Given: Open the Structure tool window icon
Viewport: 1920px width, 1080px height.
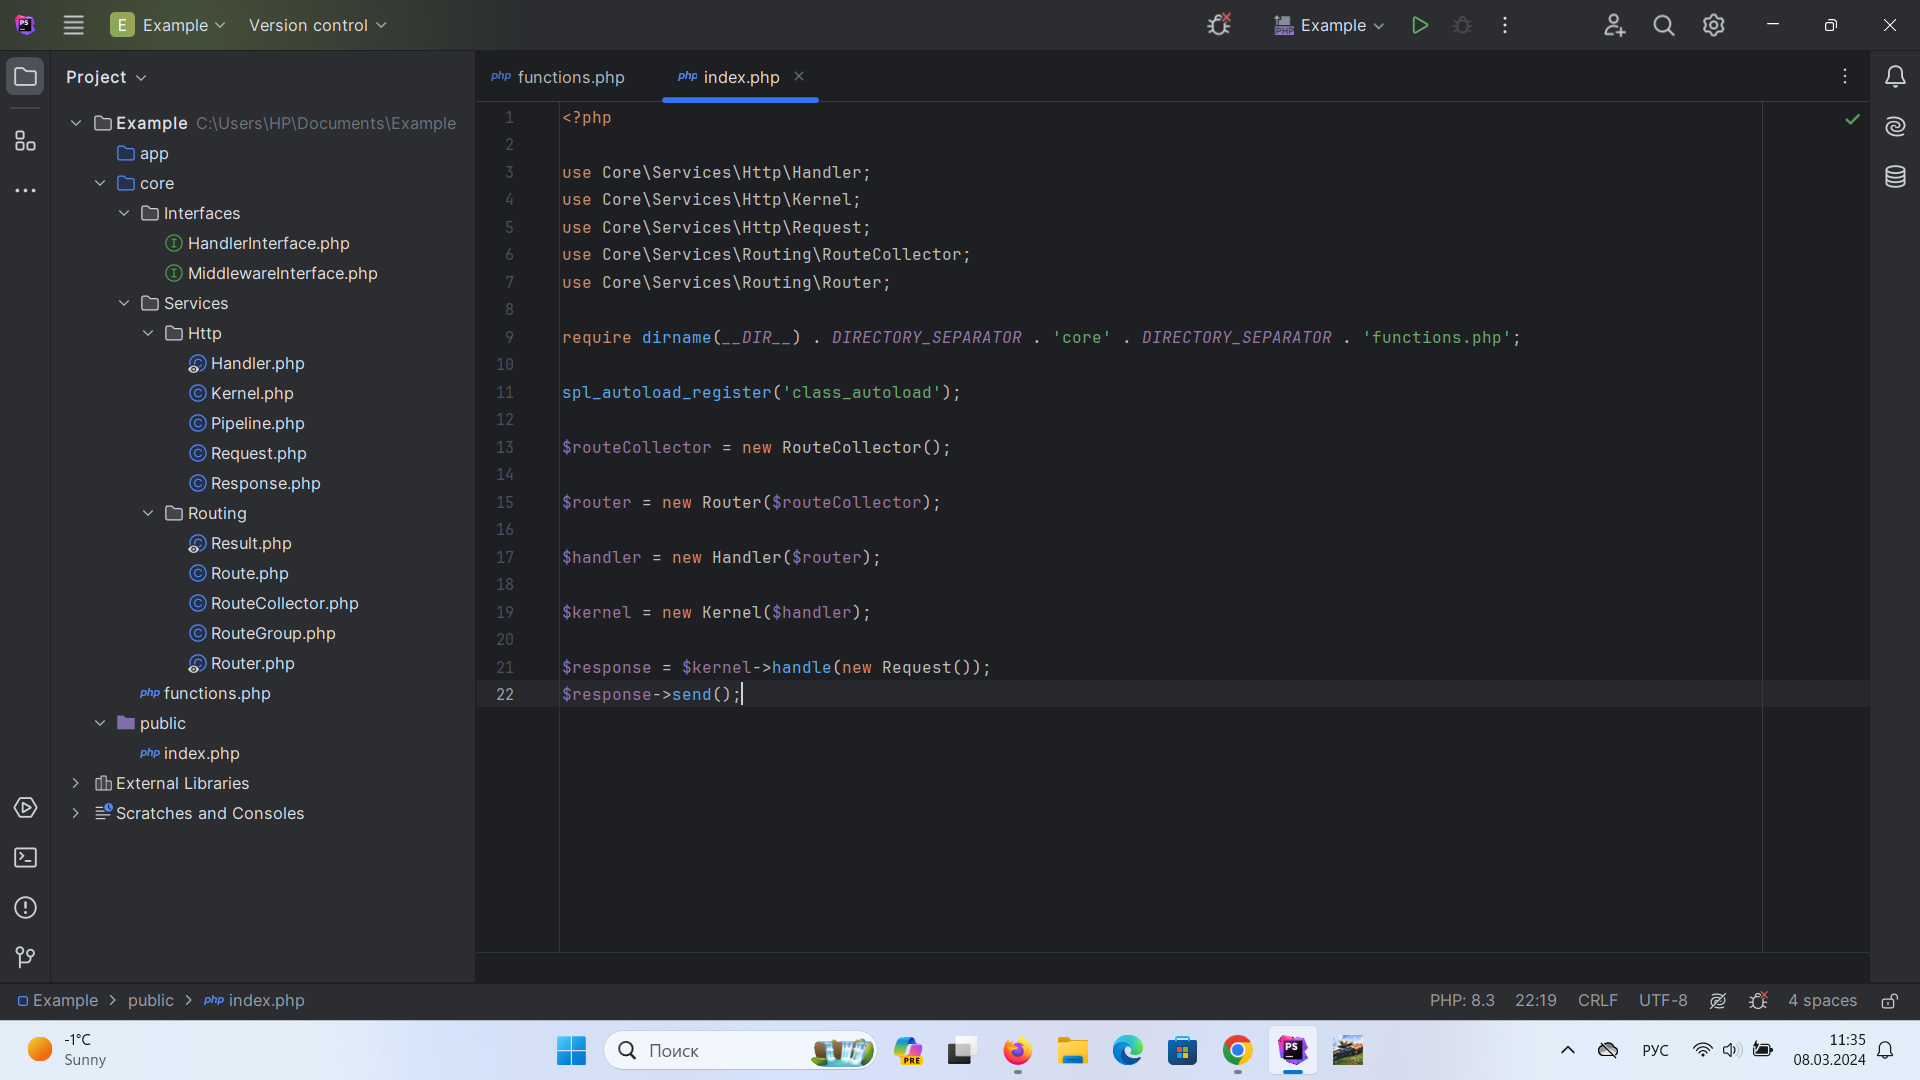Looking at the screenshot, I should [25, 141].
